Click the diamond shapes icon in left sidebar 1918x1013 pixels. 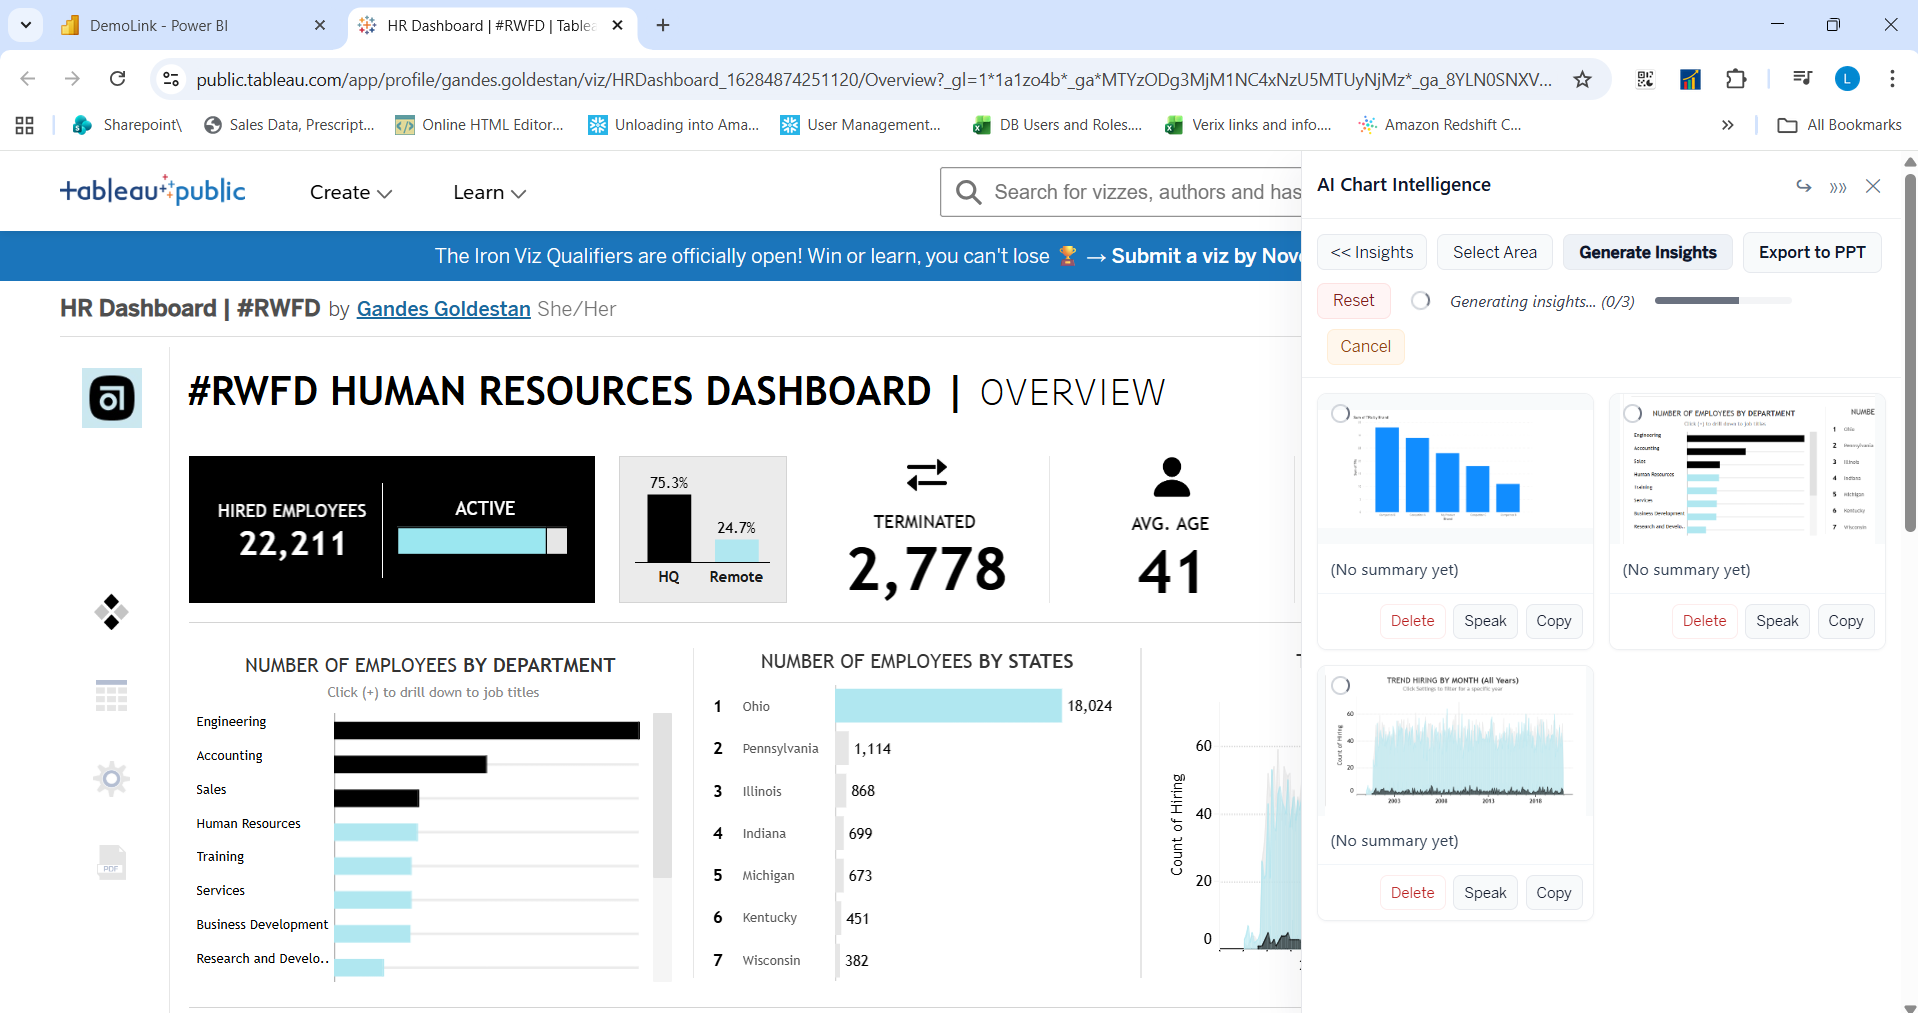(x=110, y=611)
